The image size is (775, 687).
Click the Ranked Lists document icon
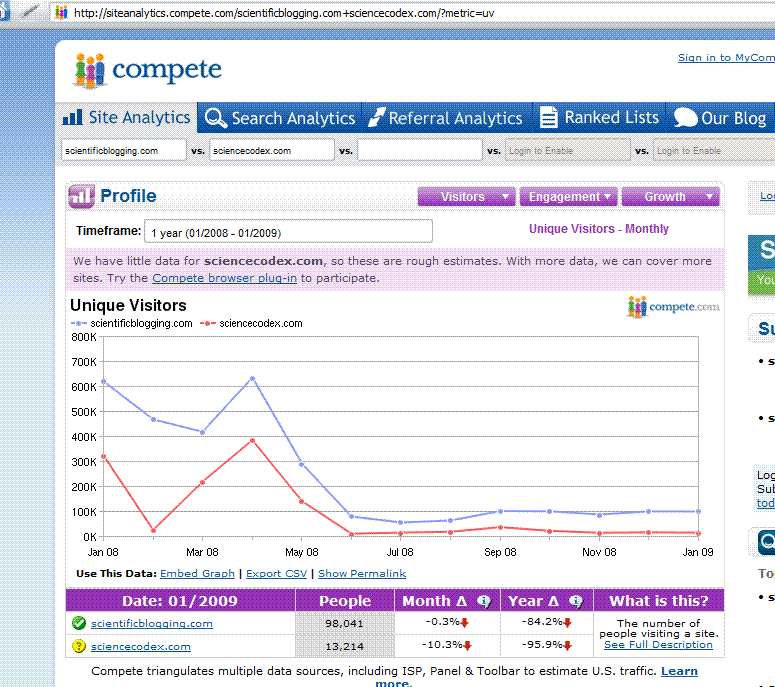(548, 117)
